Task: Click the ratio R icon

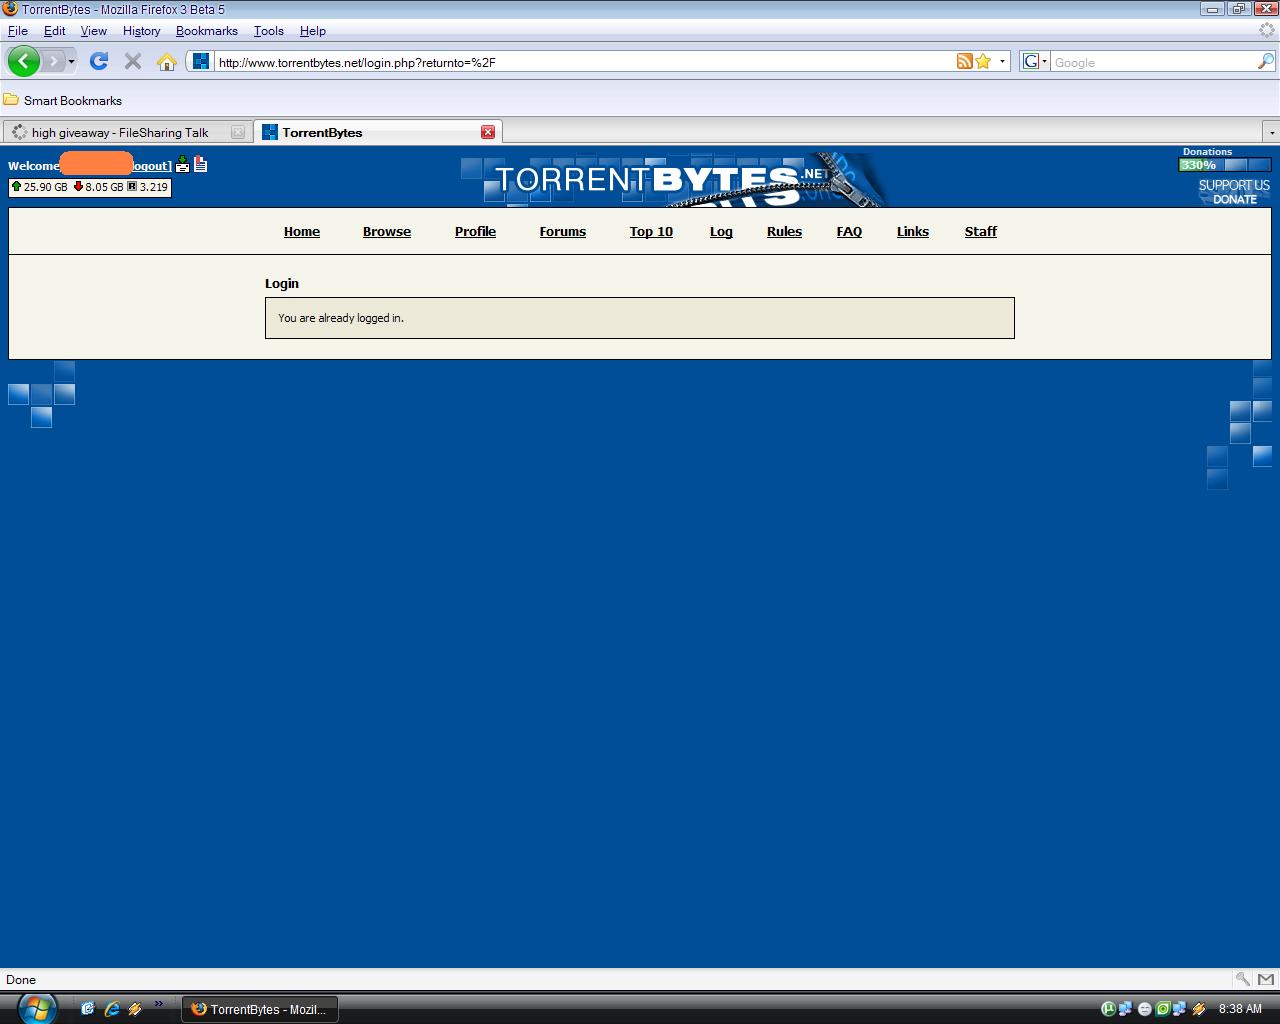Action: pos(132,186)
